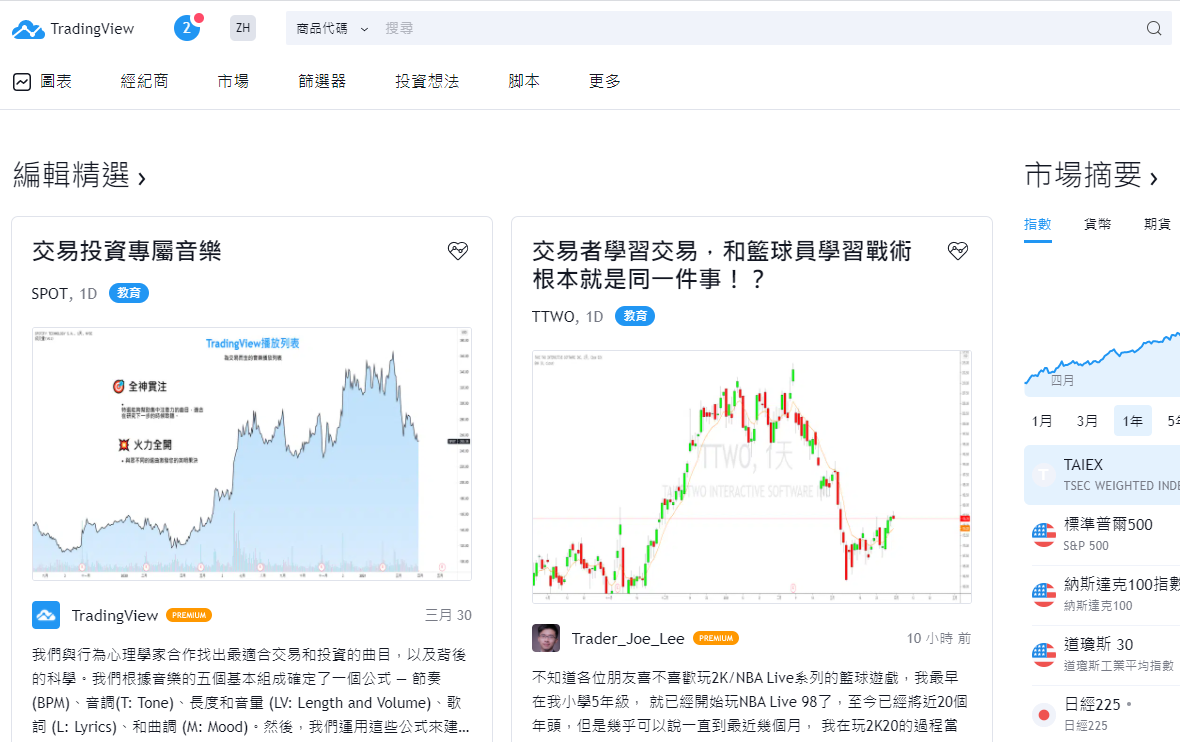Select the 1月 time range
Screen dimensions: 1180x742
point(1042,421)
